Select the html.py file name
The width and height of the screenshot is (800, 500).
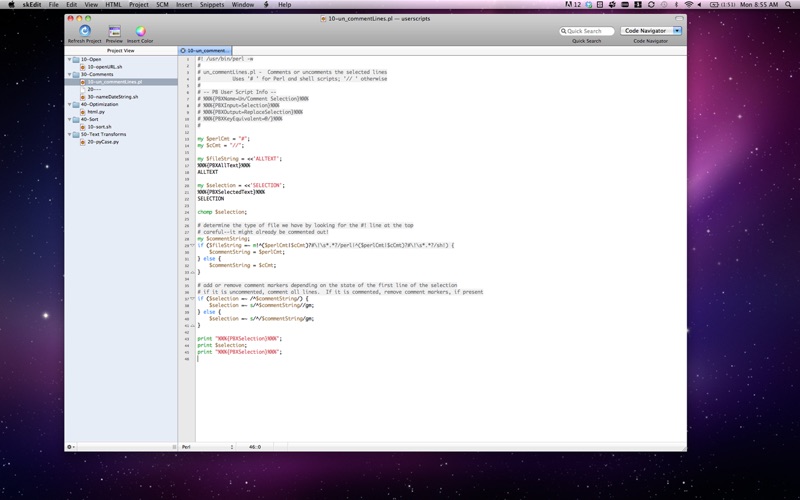[96, 112]
